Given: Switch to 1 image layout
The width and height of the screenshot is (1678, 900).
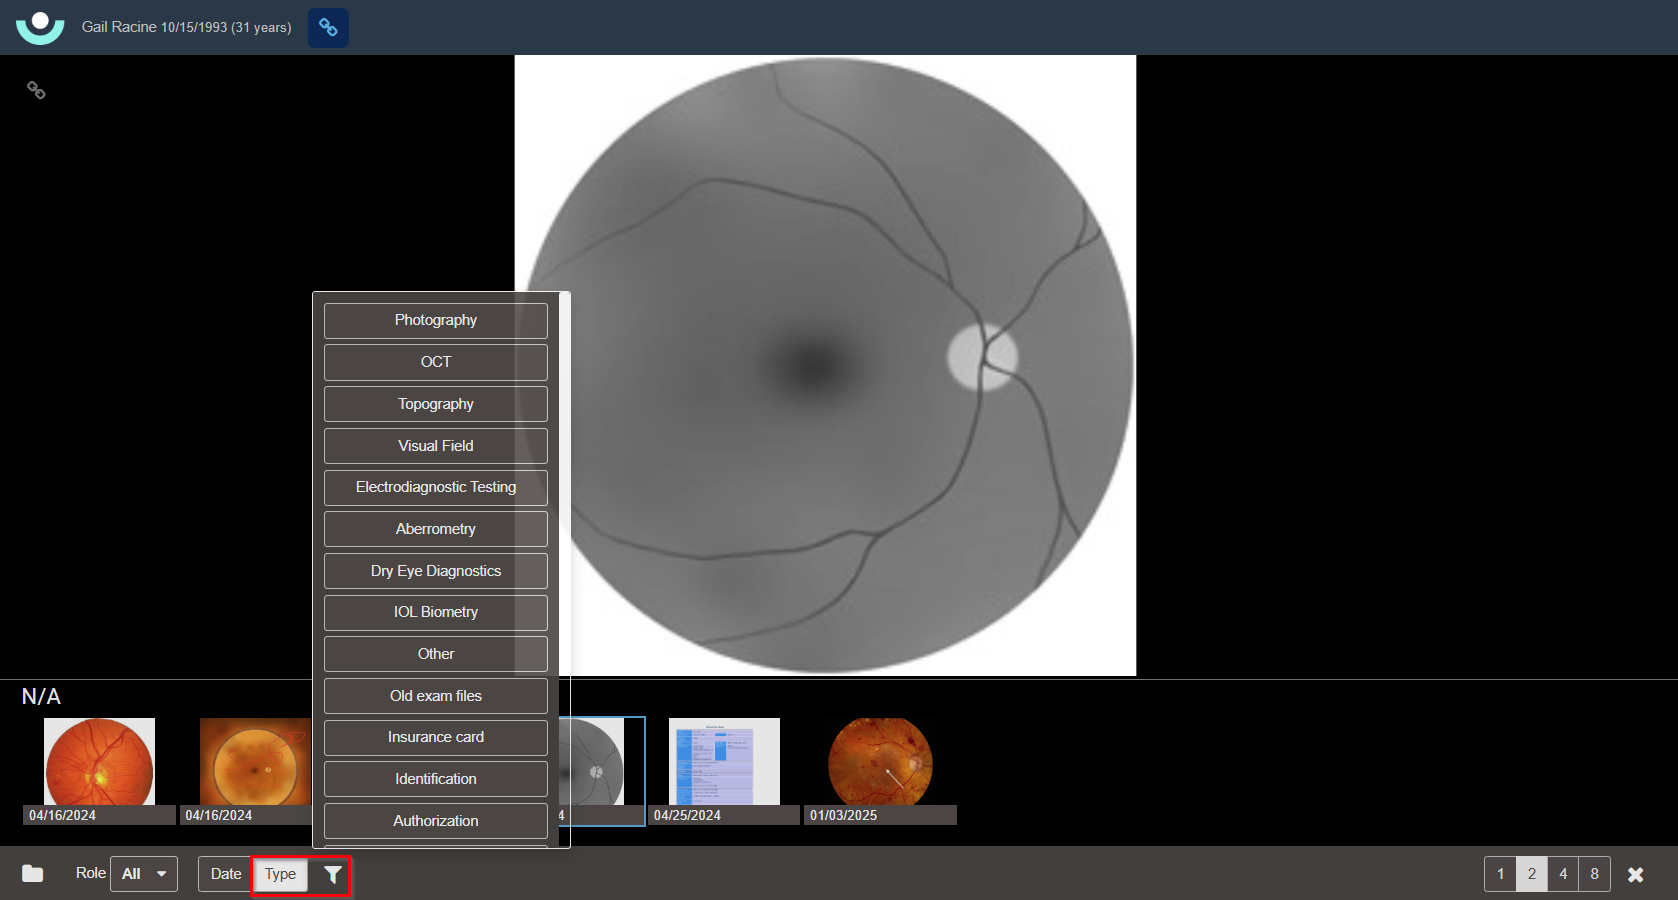Looking at the screenshot, I should click(1500, 874).
